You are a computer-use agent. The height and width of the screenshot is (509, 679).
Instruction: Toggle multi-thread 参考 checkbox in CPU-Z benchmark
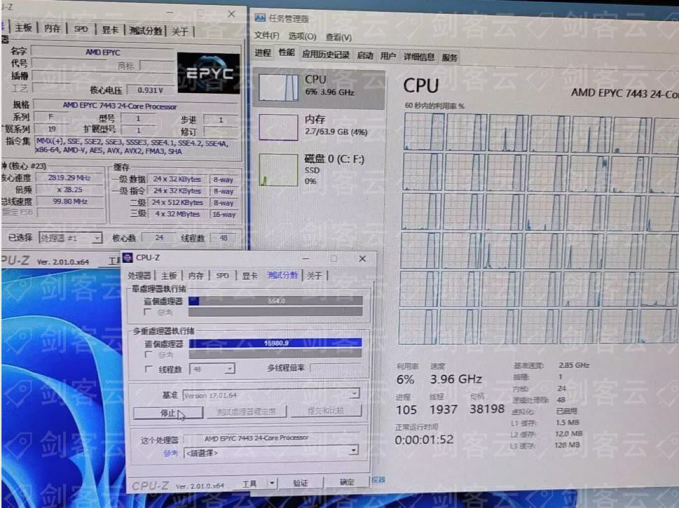(149, 355)
